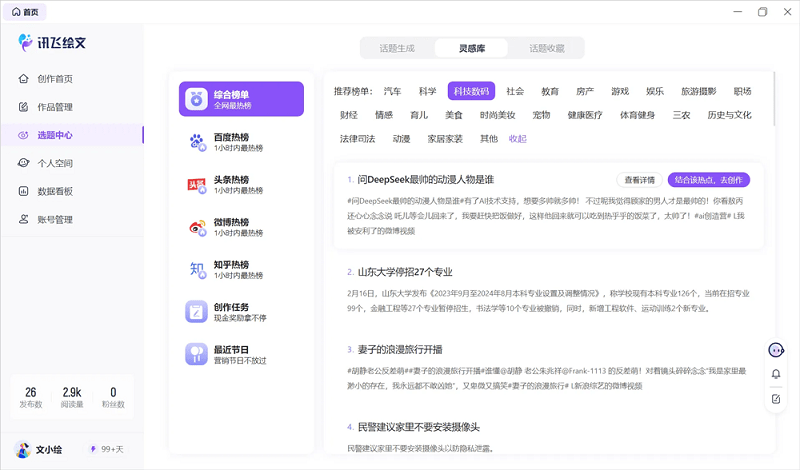Open the 百度热榜 Baidu paw icon

pyautogui.click(x=197, y=142)
